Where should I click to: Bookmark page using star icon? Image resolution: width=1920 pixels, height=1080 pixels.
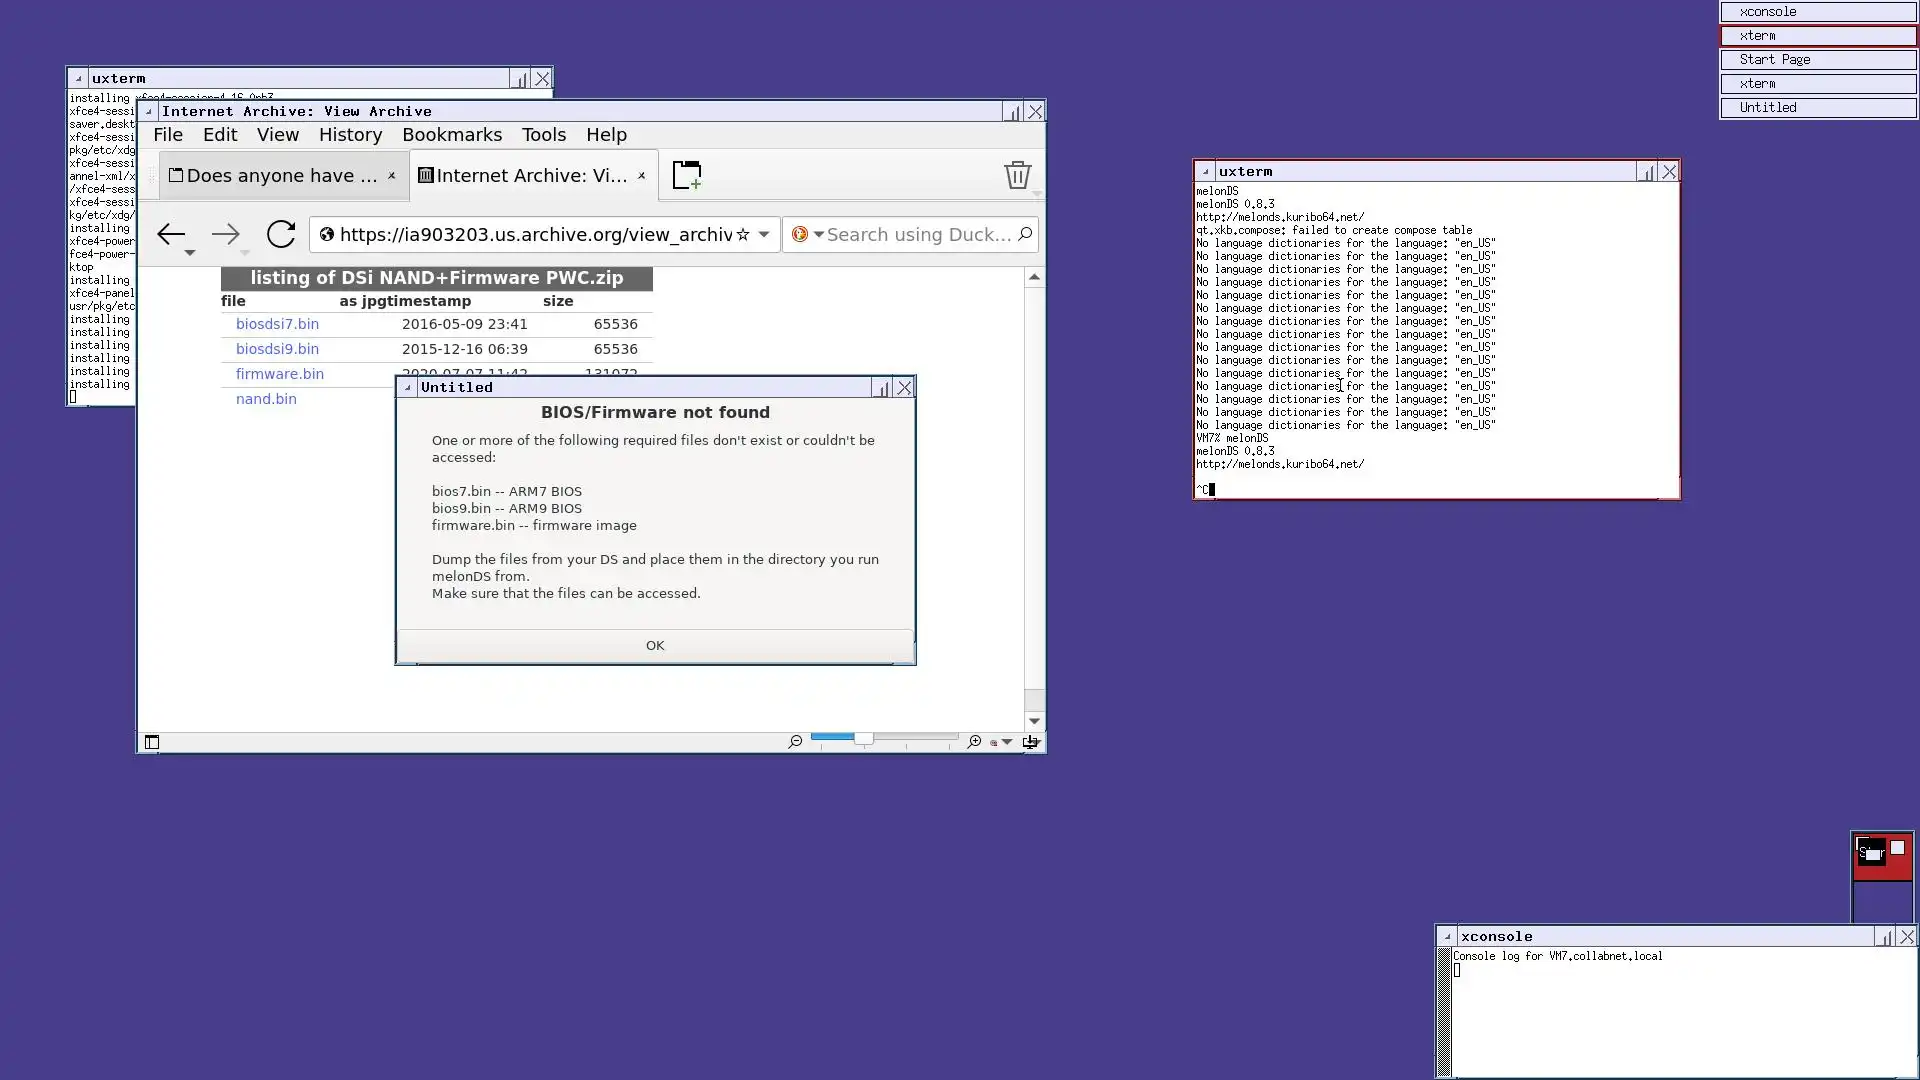pos(743,234)
